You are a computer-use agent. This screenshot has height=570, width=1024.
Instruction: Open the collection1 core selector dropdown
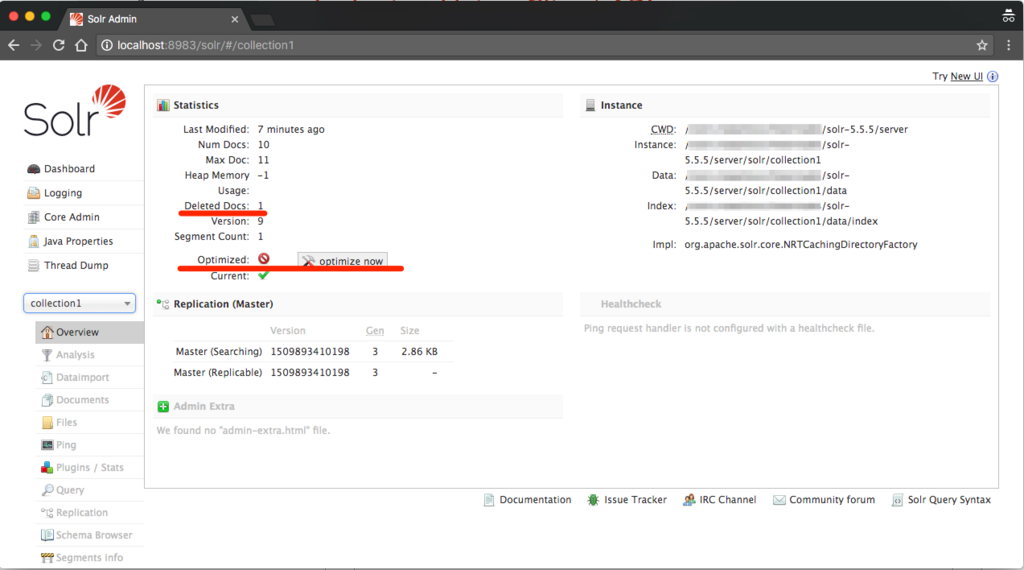(80, 303)
